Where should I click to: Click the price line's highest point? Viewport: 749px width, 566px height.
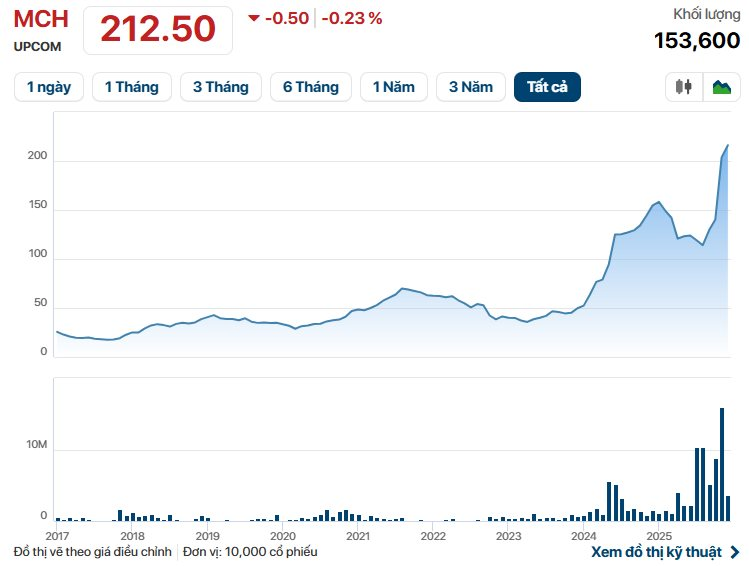[727, 146]
